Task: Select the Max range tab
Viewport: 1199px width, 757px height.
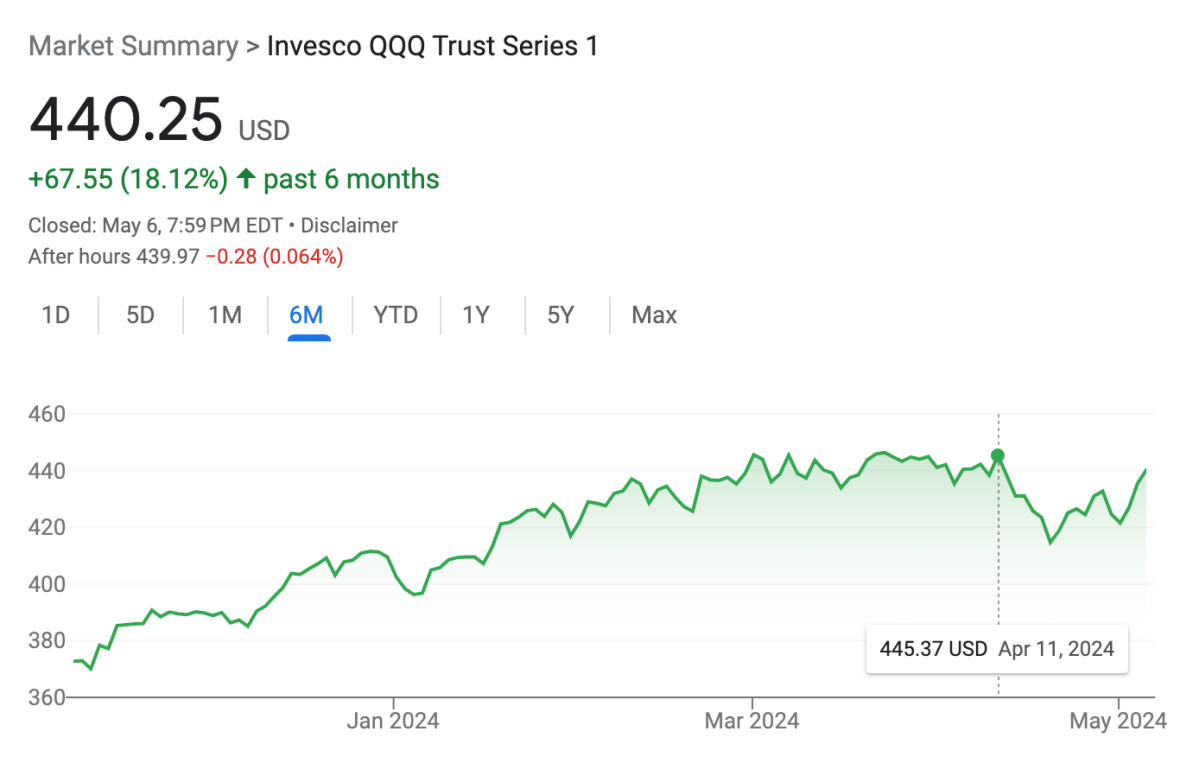Action: (654, 316)
